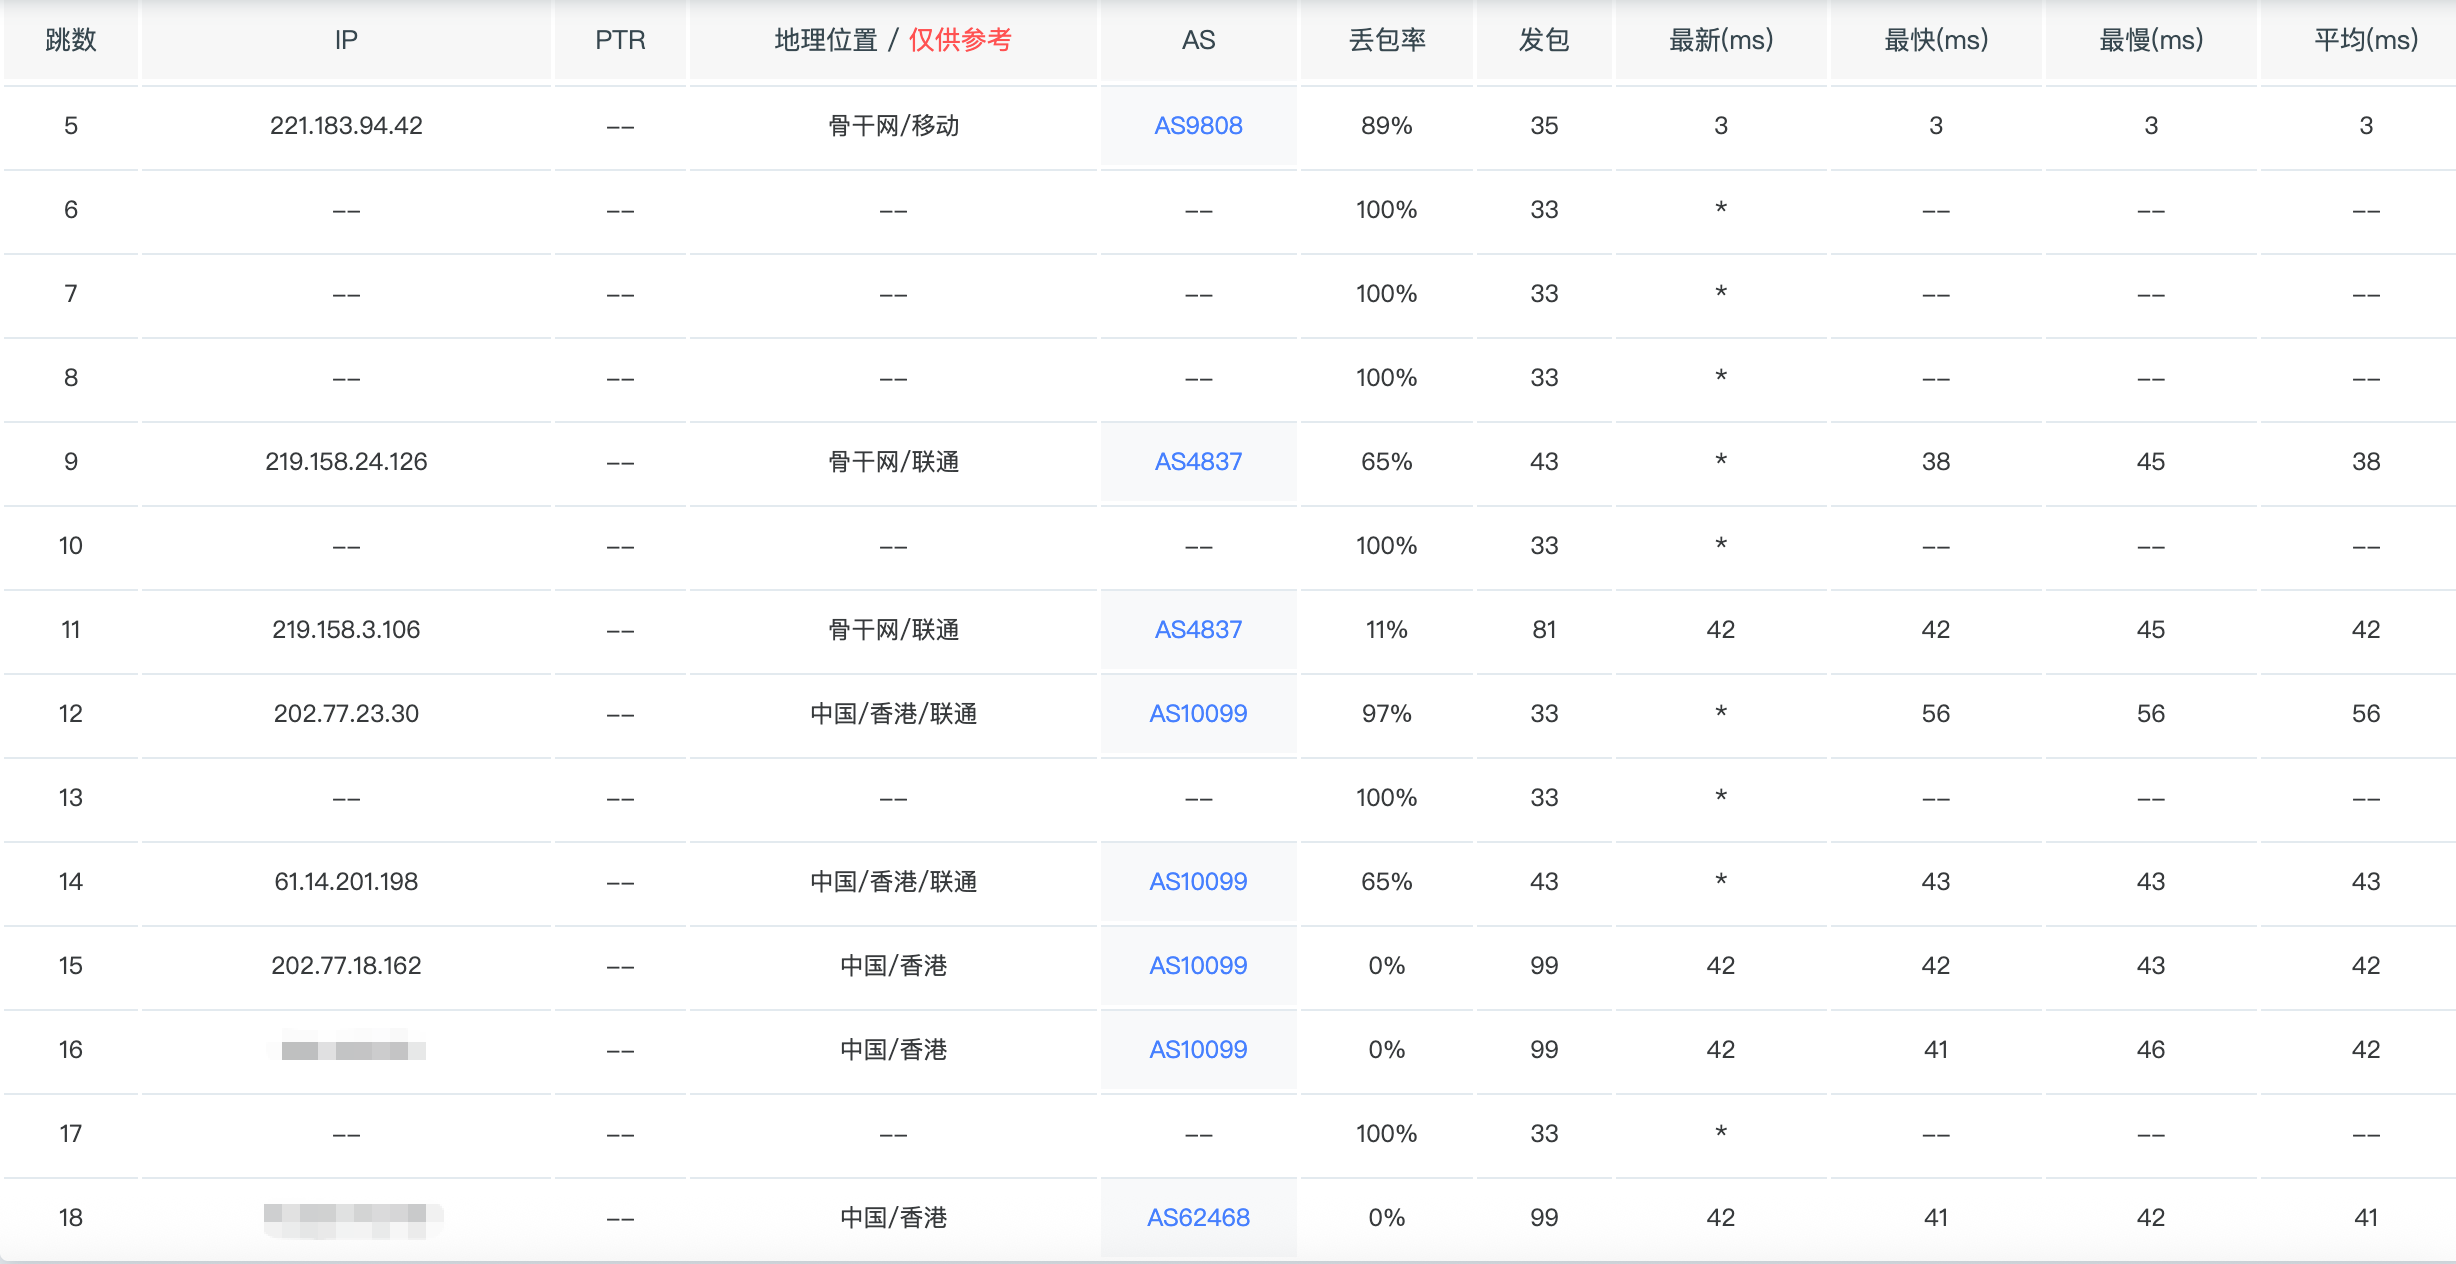Screen dimensions: 2456x1264
Task: Open the AS10099 link on hop 12
Action: pyautogui.click(x=1198, y=714)
